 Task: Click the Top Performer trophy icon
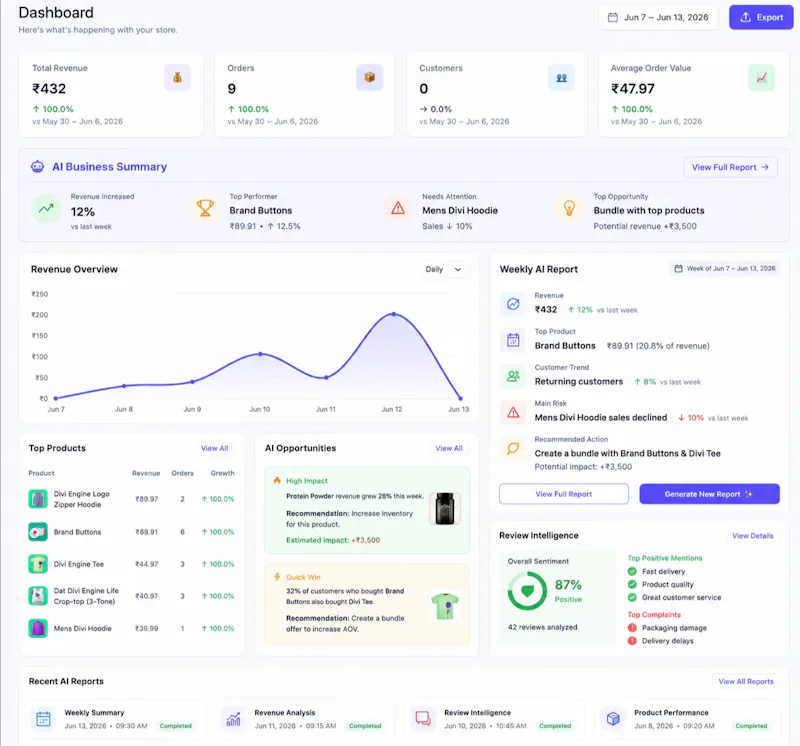tap(205, 208)
